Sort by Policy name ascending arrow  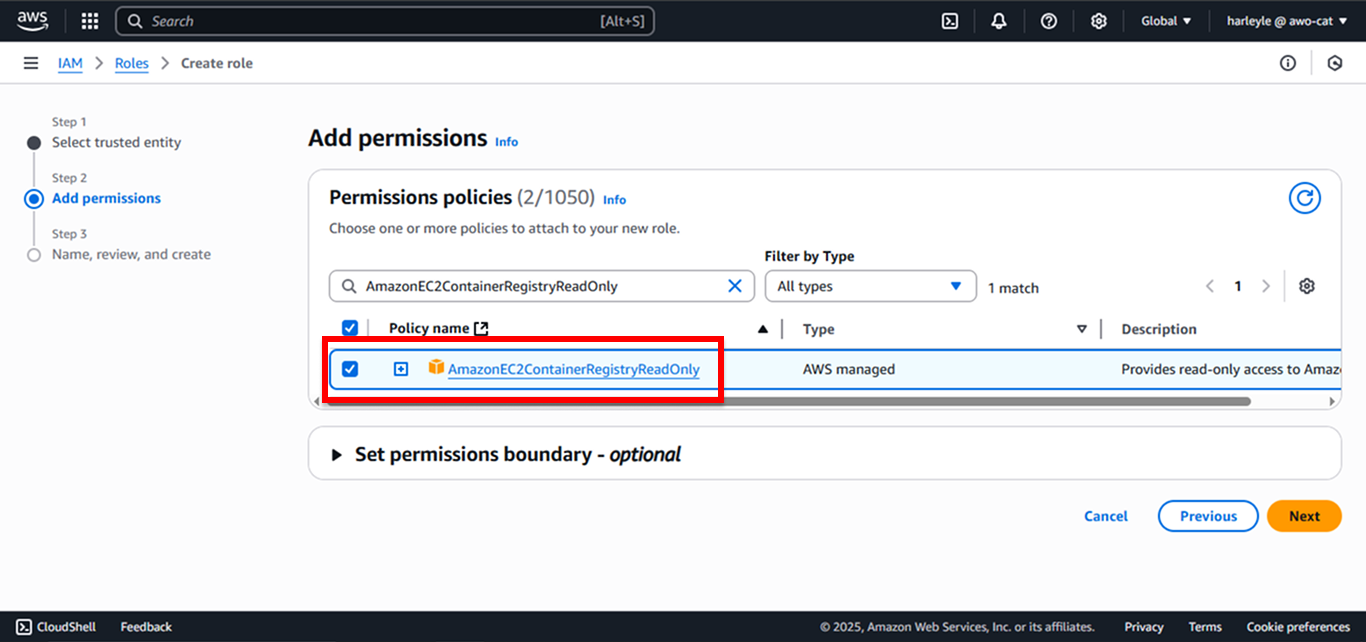[x=763, y=329]
